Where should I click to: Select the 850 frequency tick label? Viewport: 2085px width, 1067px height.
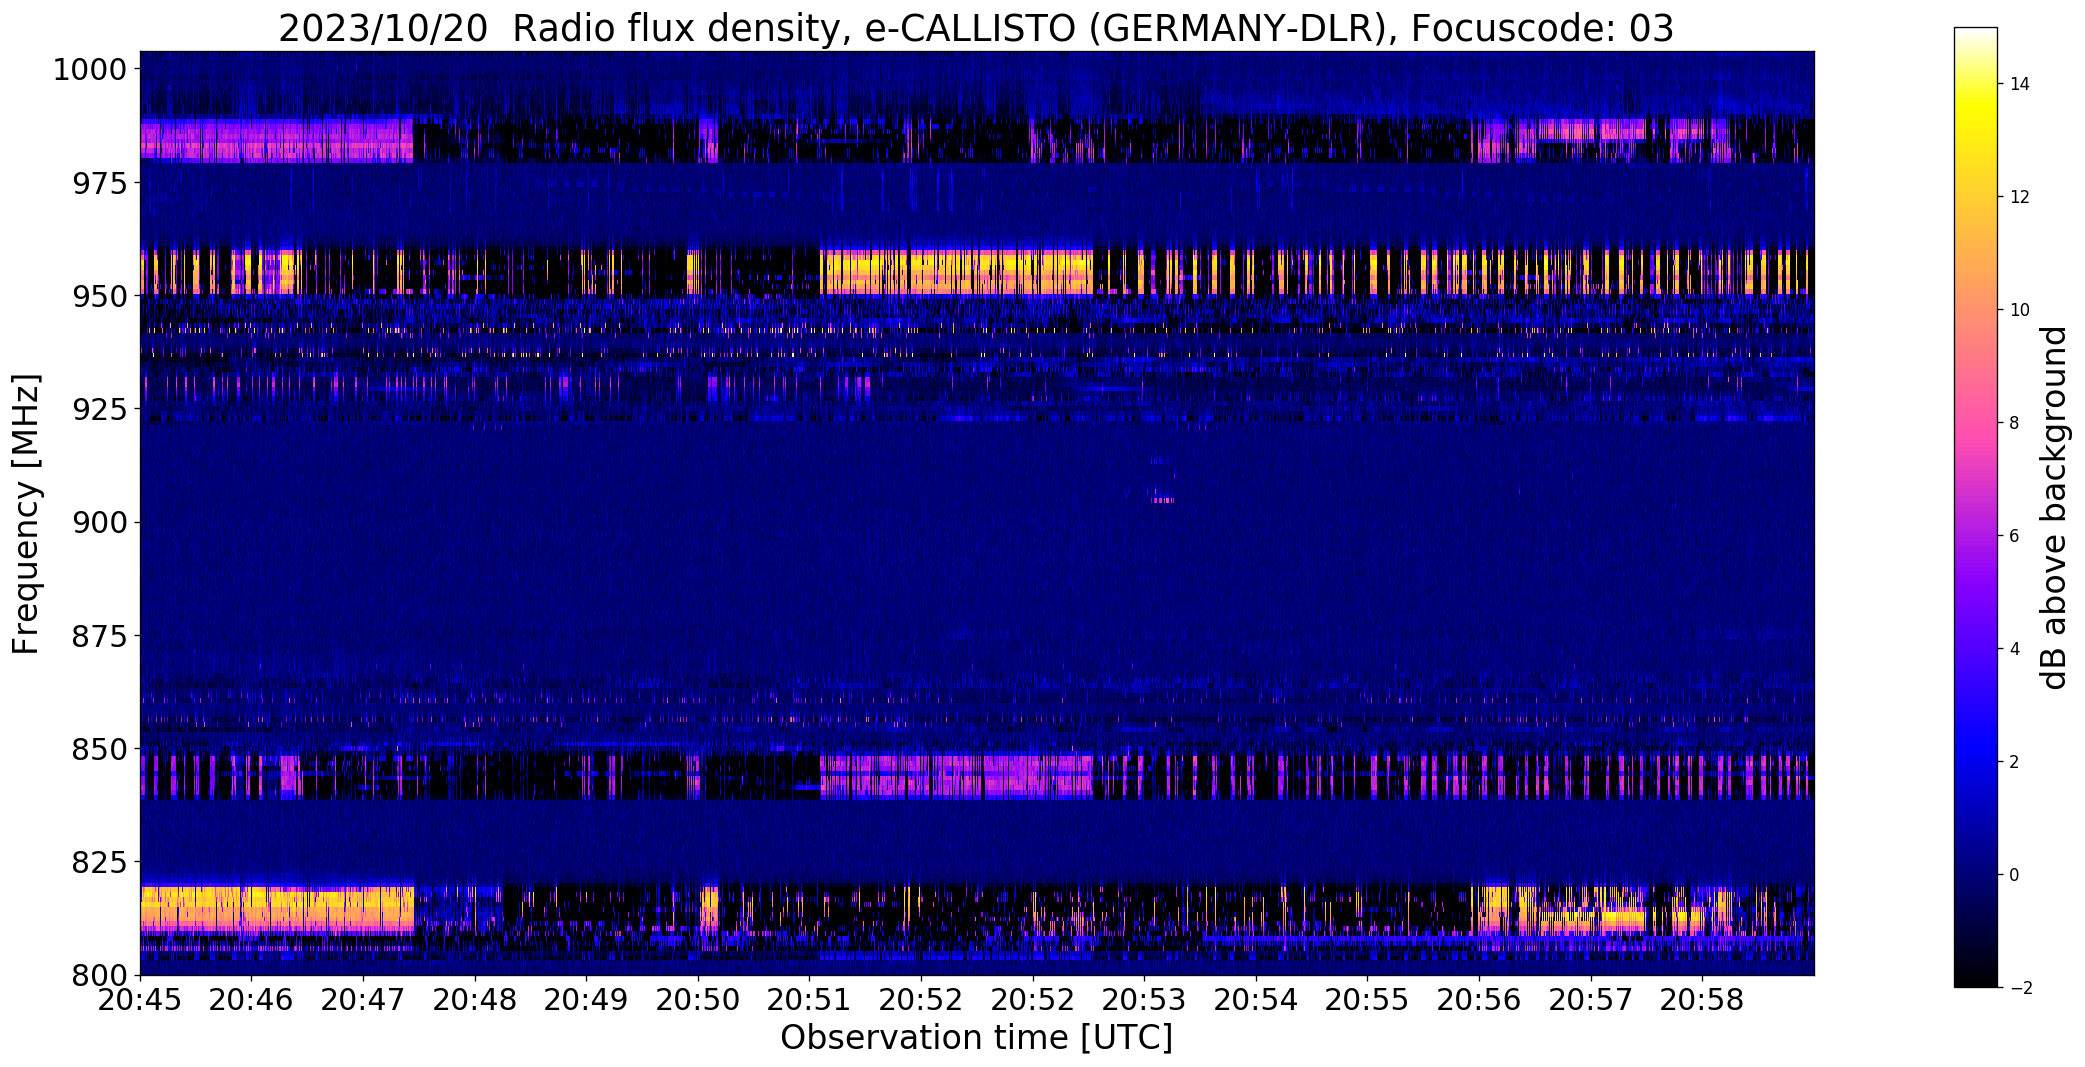(99, 748)
